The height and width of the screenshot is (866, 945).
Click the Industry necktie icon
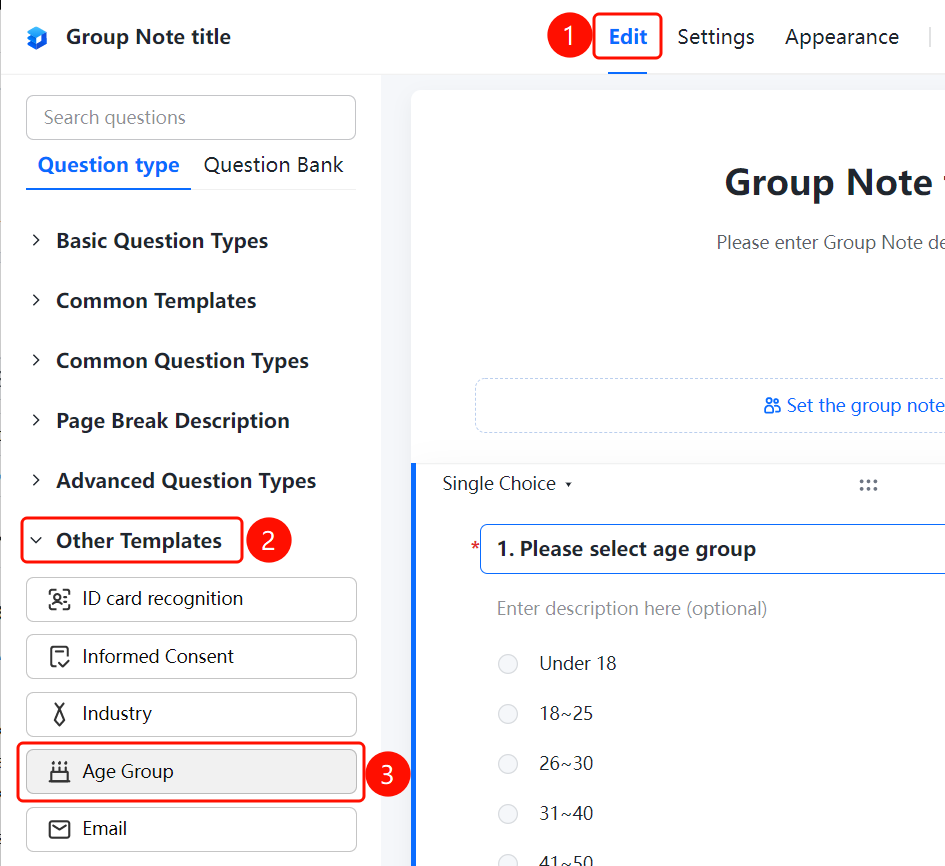[x=59, y=714]
